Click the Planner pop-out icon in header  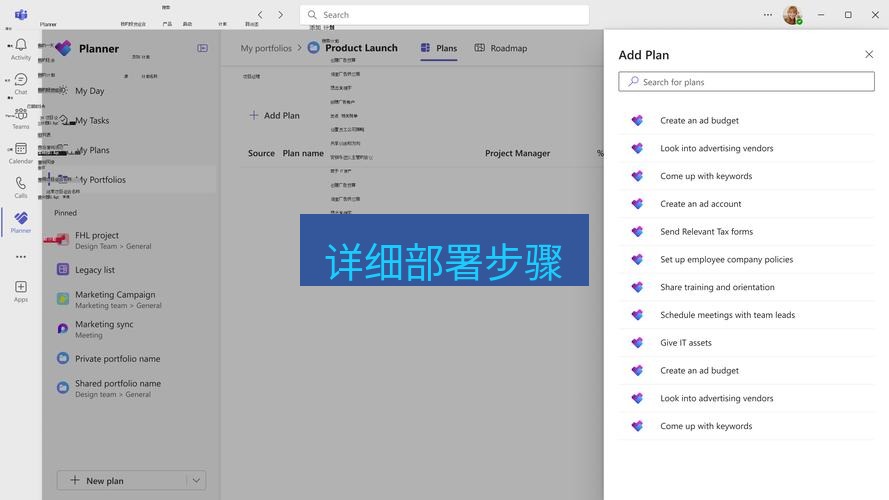pos(203,48)
